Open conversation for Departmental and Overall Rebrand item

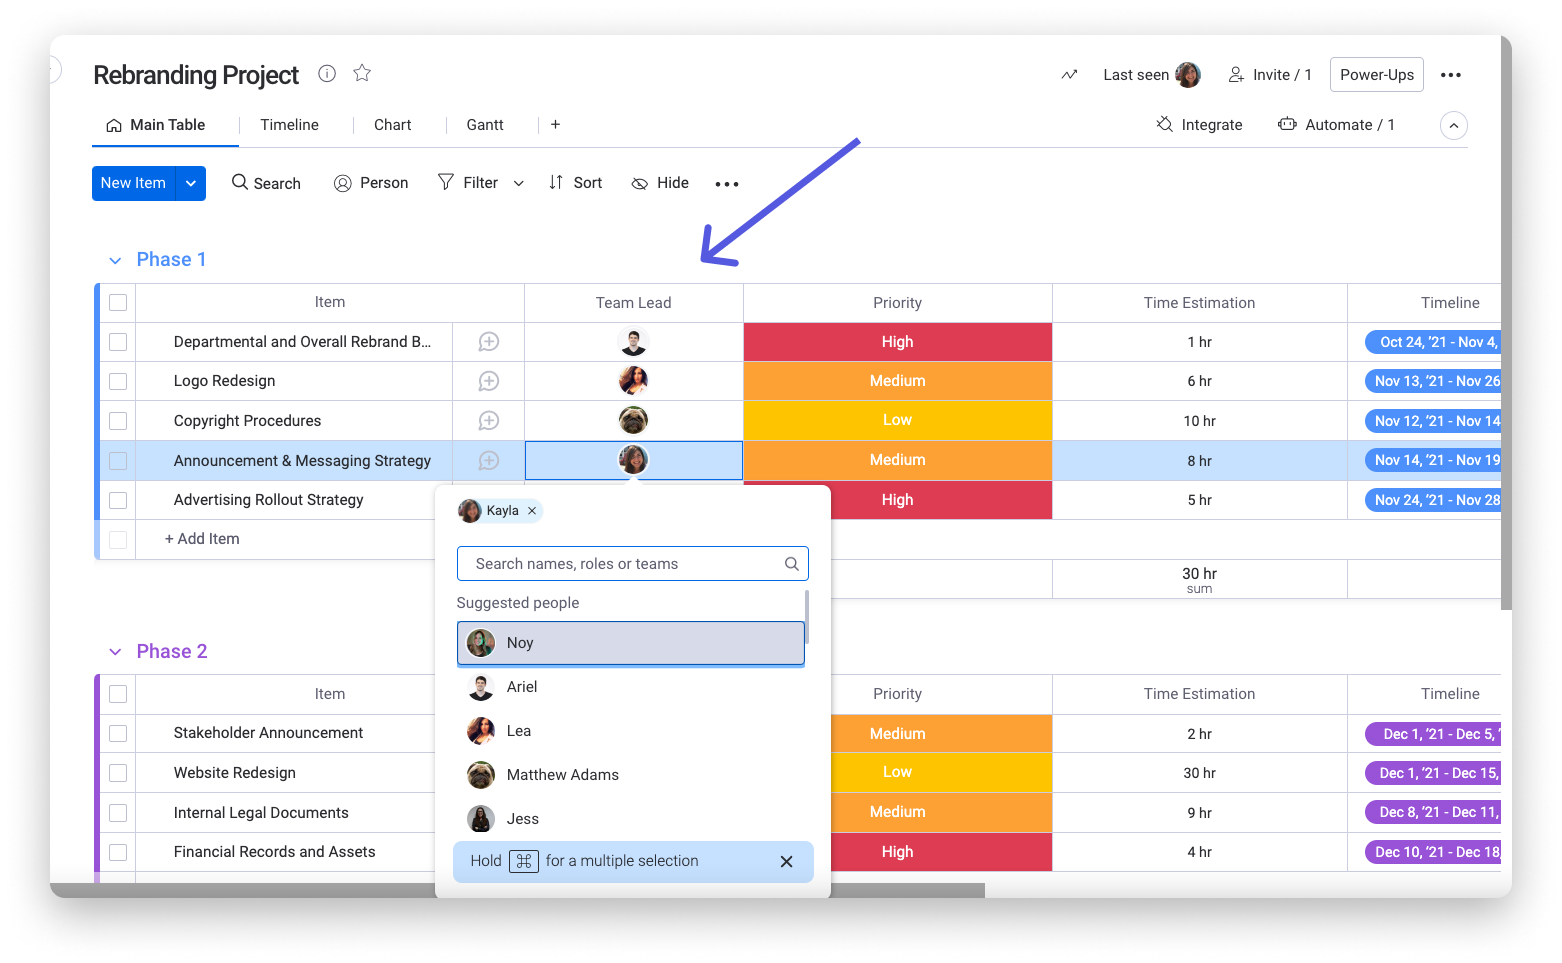[489, 342]
